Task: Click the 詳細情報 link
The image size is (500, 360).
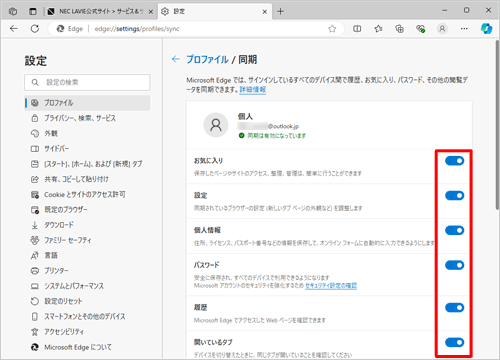Action: [x=253, y=90]
